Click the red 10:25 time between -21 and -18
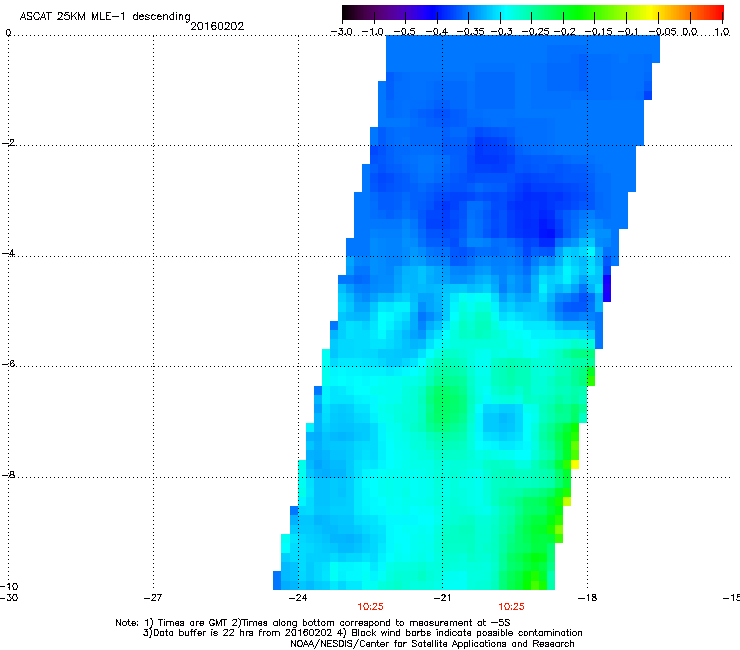The width and height of the screenshot is (740, 650). pos(512,607)
